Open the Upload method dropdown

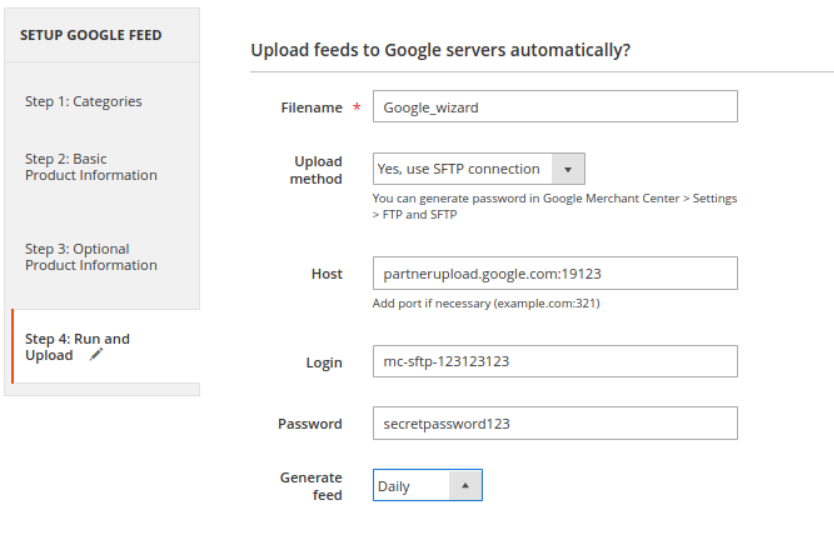[x=479, y=169]
